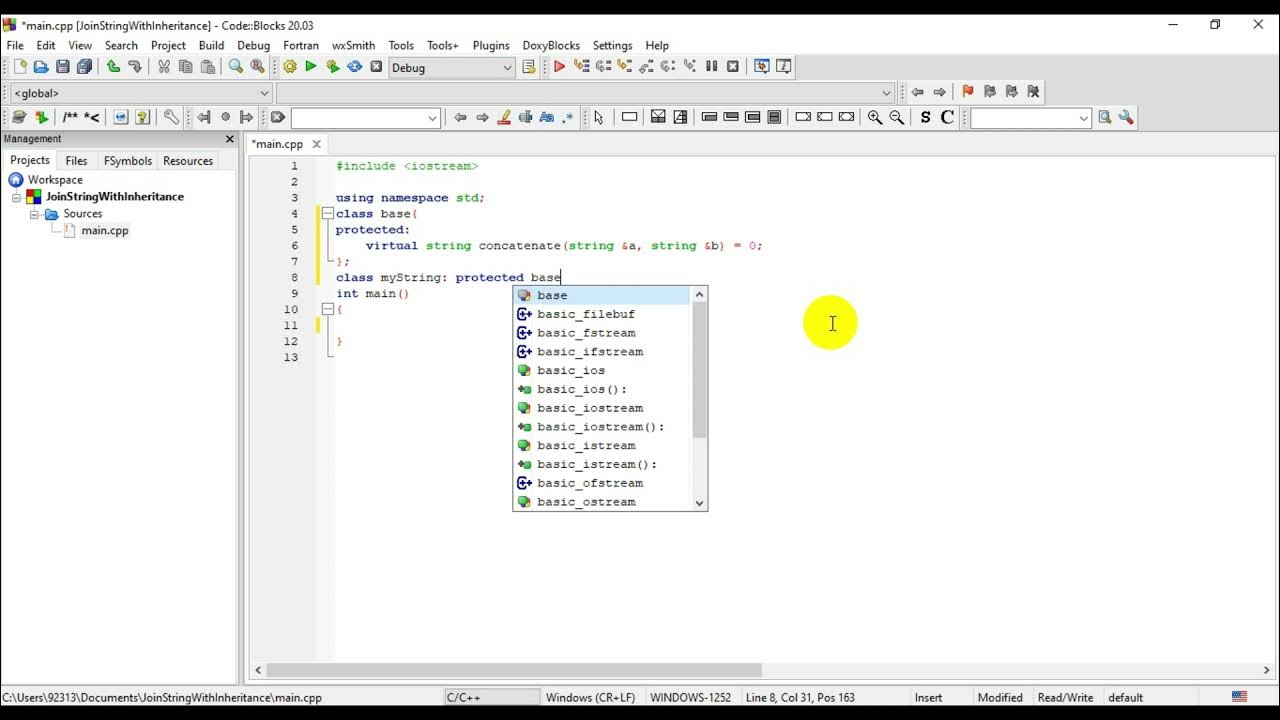Create a new file via toolbar icon
This screenshot has height=720, width=1280.
click(x=19, y=67)
